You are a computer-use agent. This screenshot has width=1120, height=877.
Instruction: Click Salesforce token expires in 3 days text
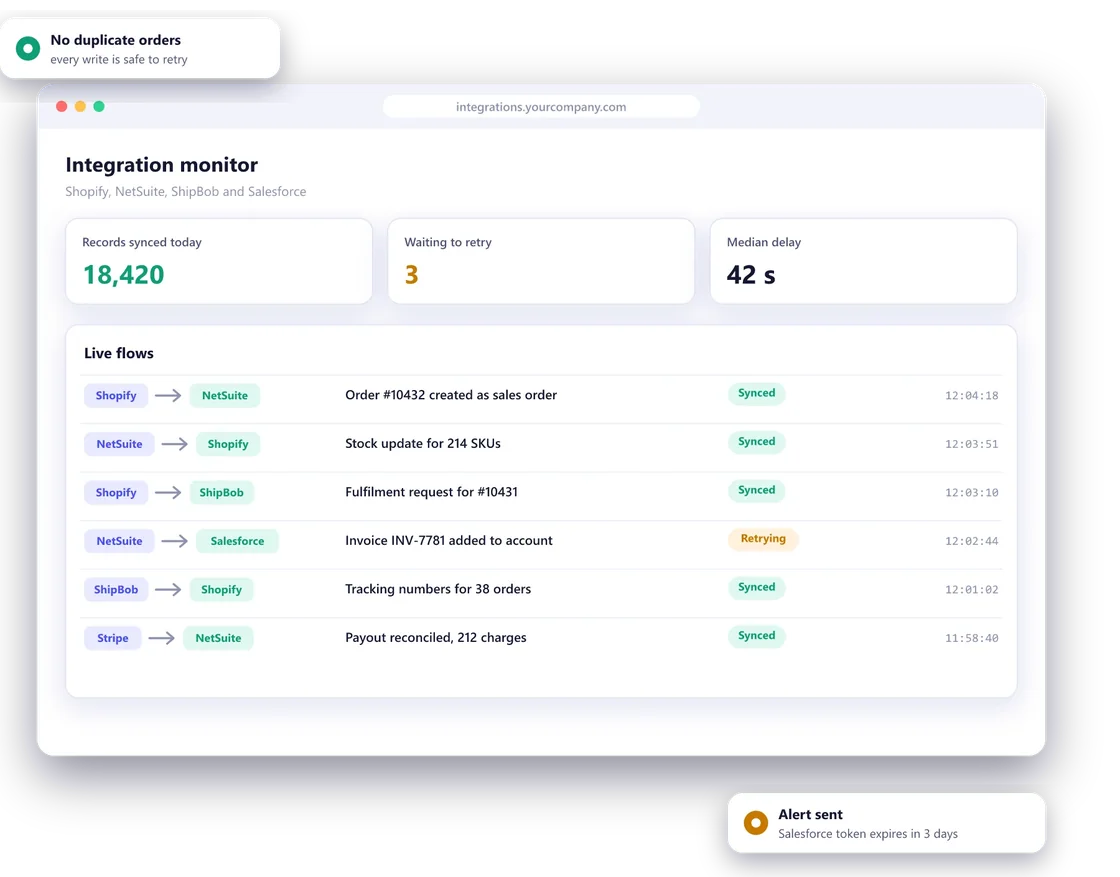coord(868,834)
